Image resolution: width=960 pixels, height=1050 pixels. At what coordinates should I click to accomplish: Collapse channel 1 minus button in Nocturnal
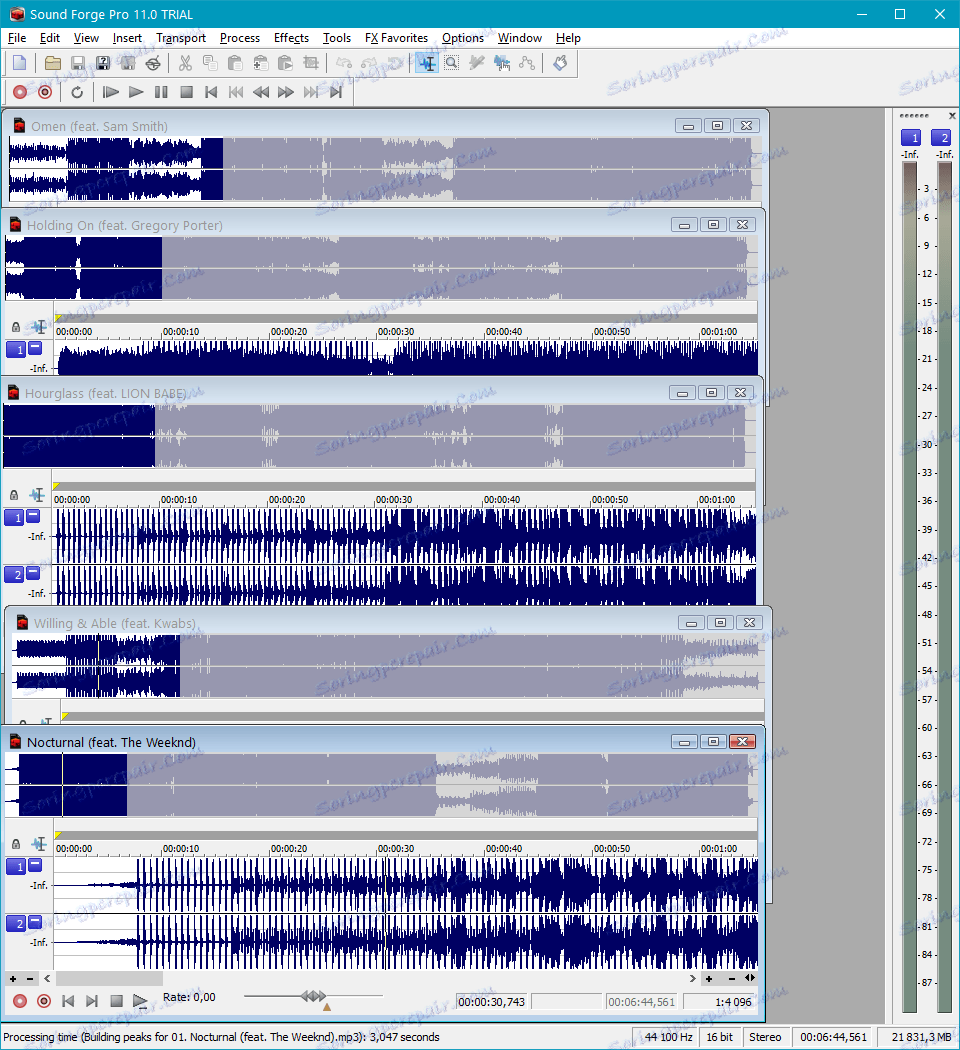tap(35, 865)
